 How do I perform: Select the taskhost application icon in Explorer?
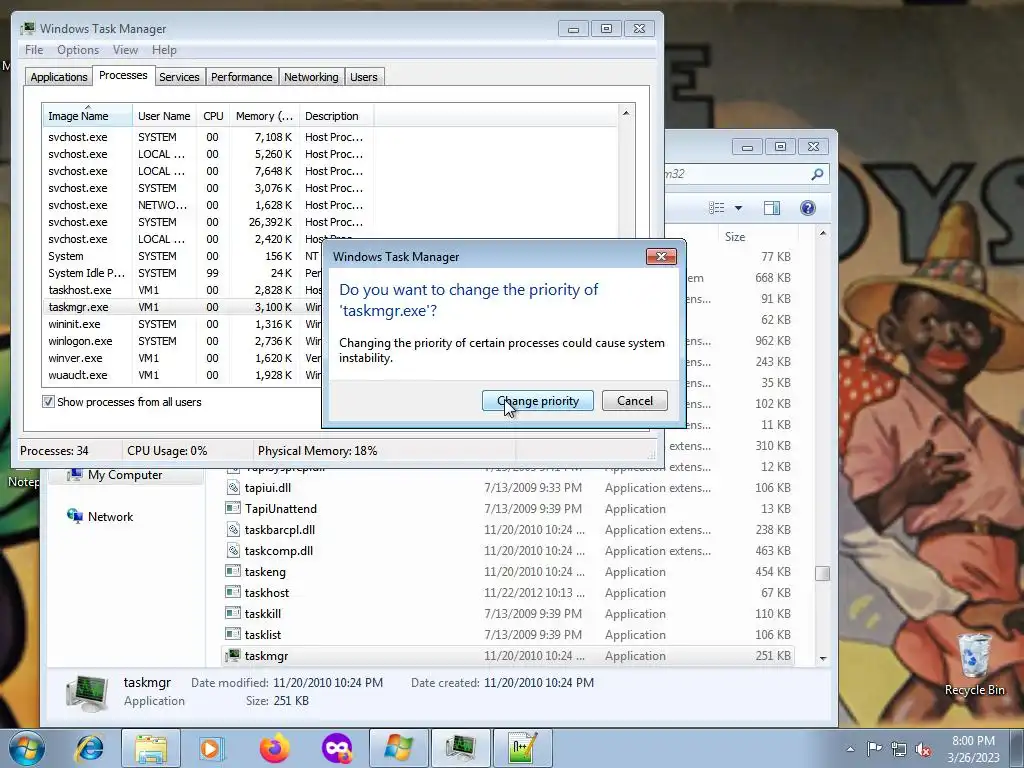click(233, 592)
